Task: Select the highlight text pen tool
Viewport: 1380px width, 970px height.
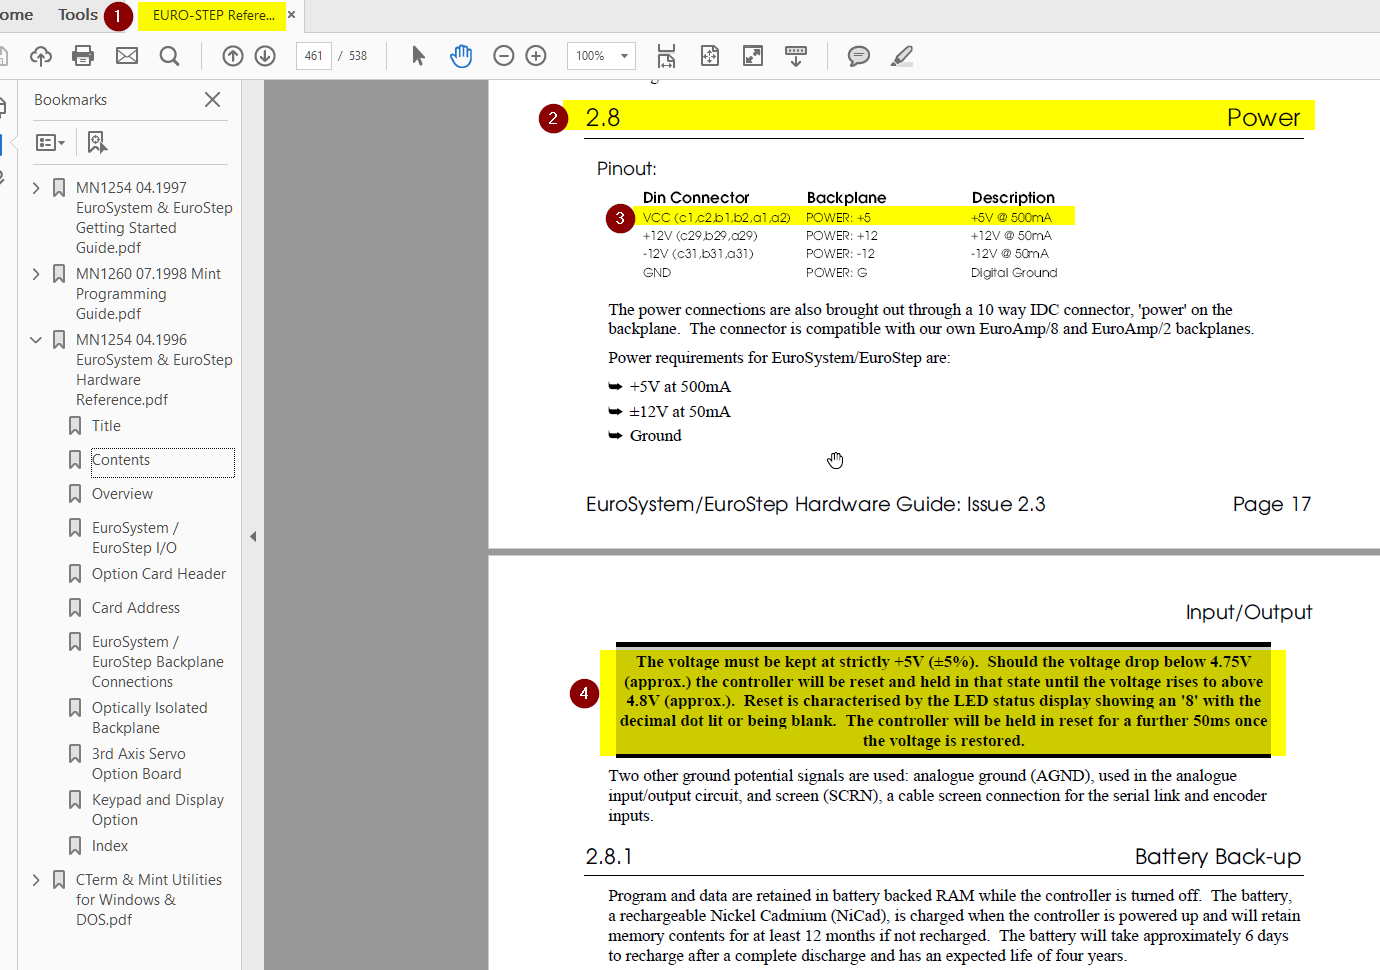Action: pos(902,56)
